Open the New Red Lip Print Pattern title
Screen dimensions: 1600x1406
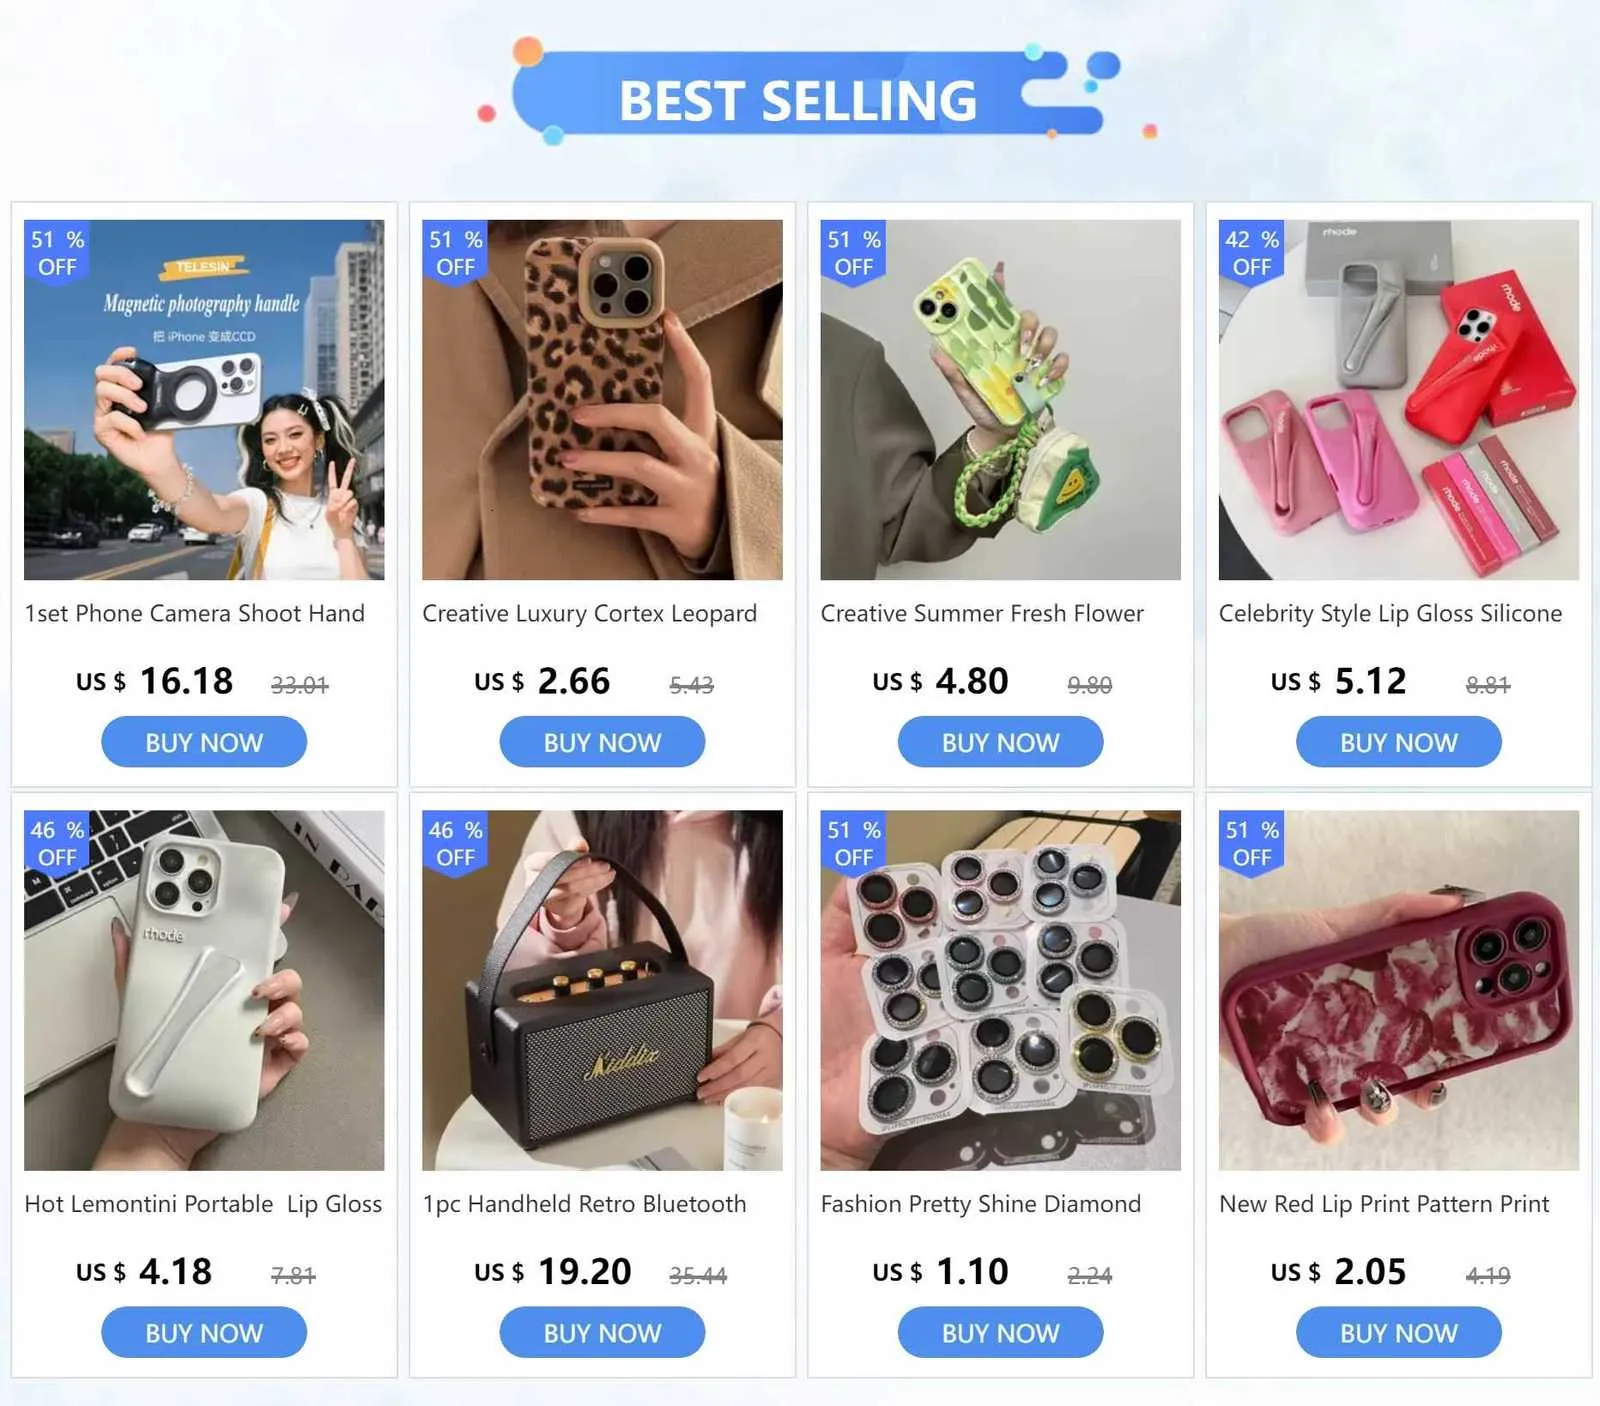[x=1384, y=1204]
